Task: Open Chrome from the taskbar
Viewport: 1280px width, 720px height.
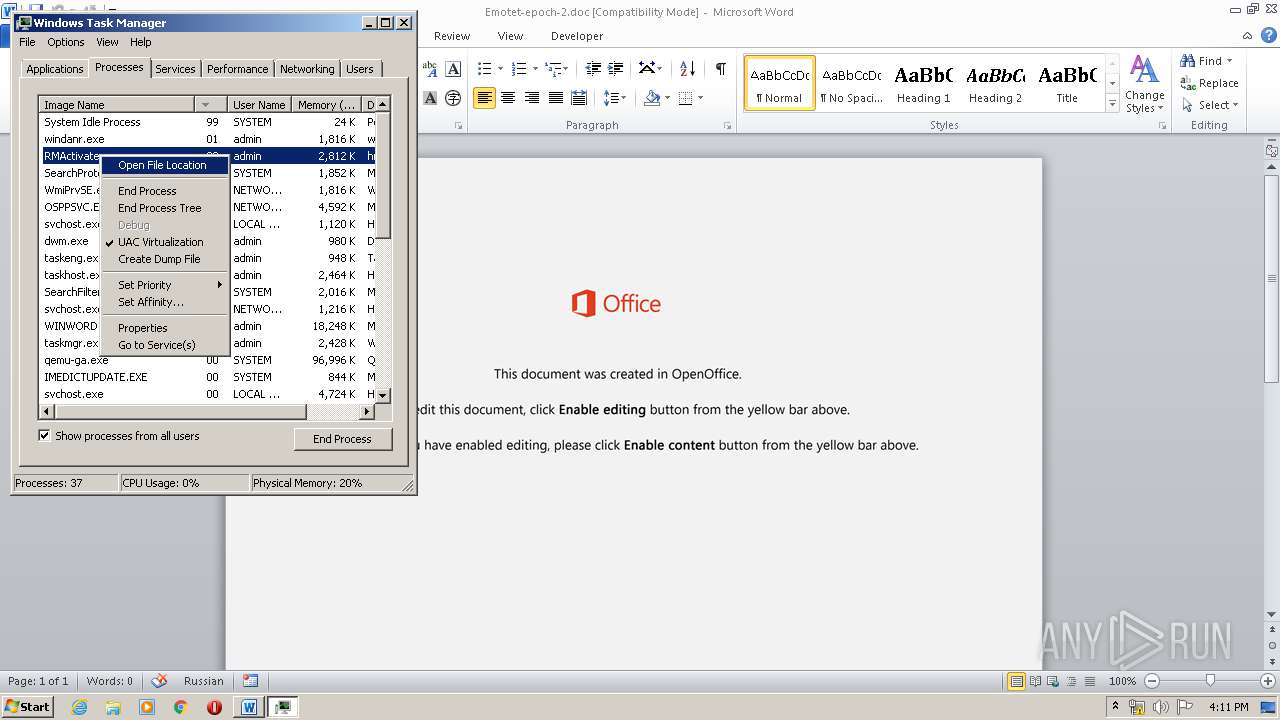Action: (x=181, y=707)
